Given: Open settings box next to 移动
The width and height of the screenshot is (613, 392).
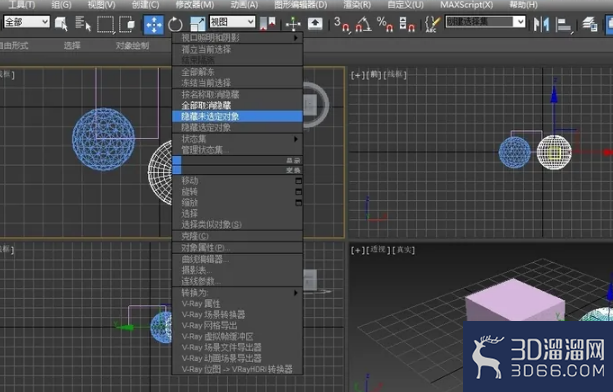Looking at the screenshot, I should [299, 181].
